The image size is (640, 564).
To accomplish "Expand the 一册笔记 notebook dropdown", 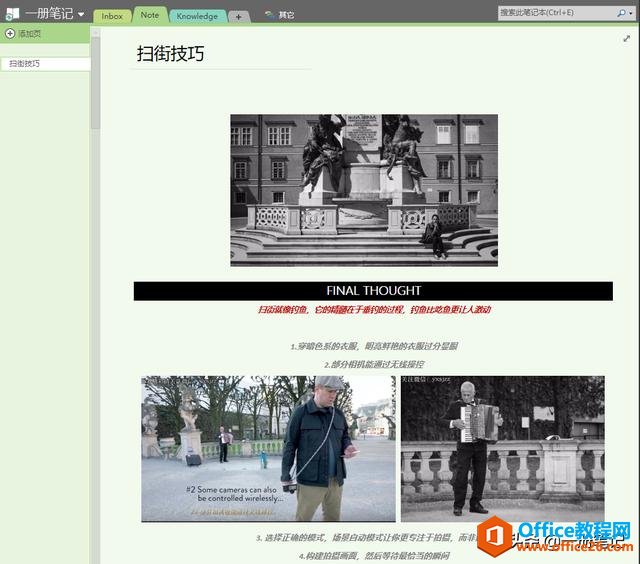I will [81, 14].
